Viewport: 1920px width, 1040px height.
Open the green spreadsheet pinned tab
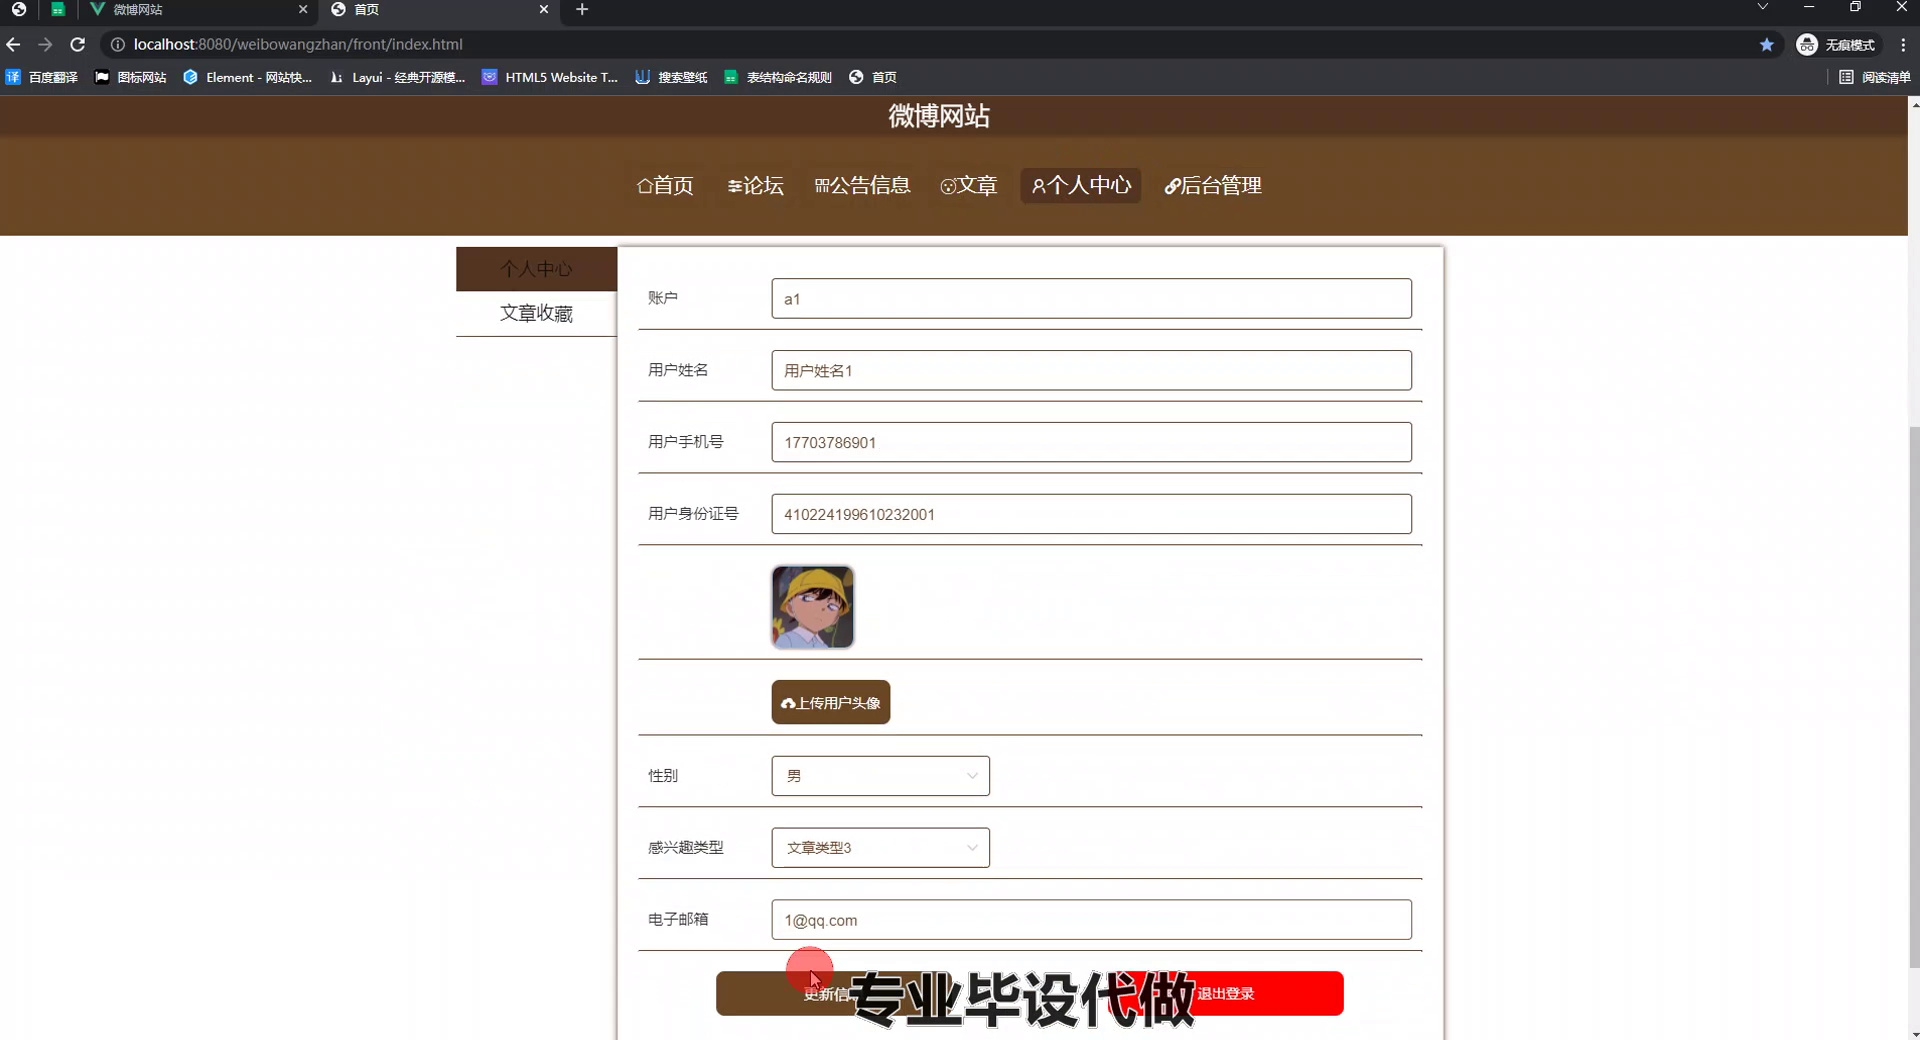[58, 10]
